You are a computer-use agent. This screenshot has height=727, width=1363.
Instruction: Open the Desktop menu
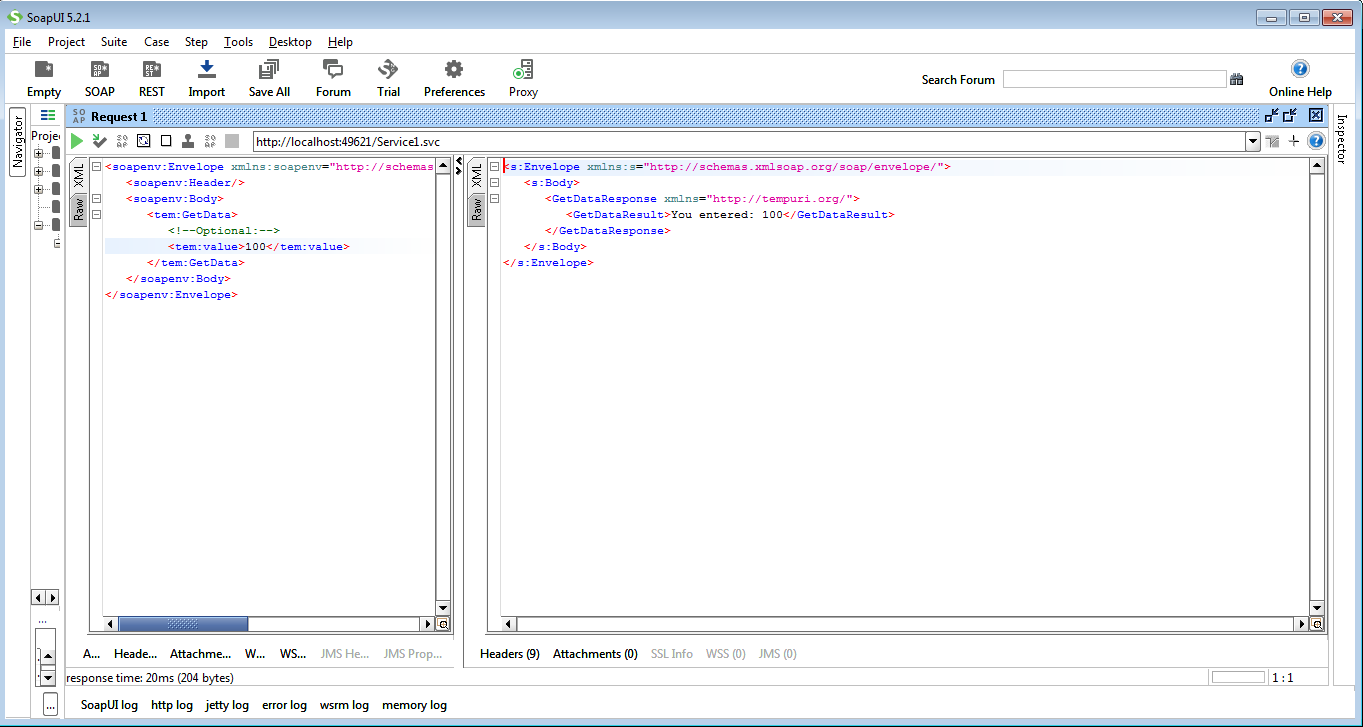click(290, 42)
